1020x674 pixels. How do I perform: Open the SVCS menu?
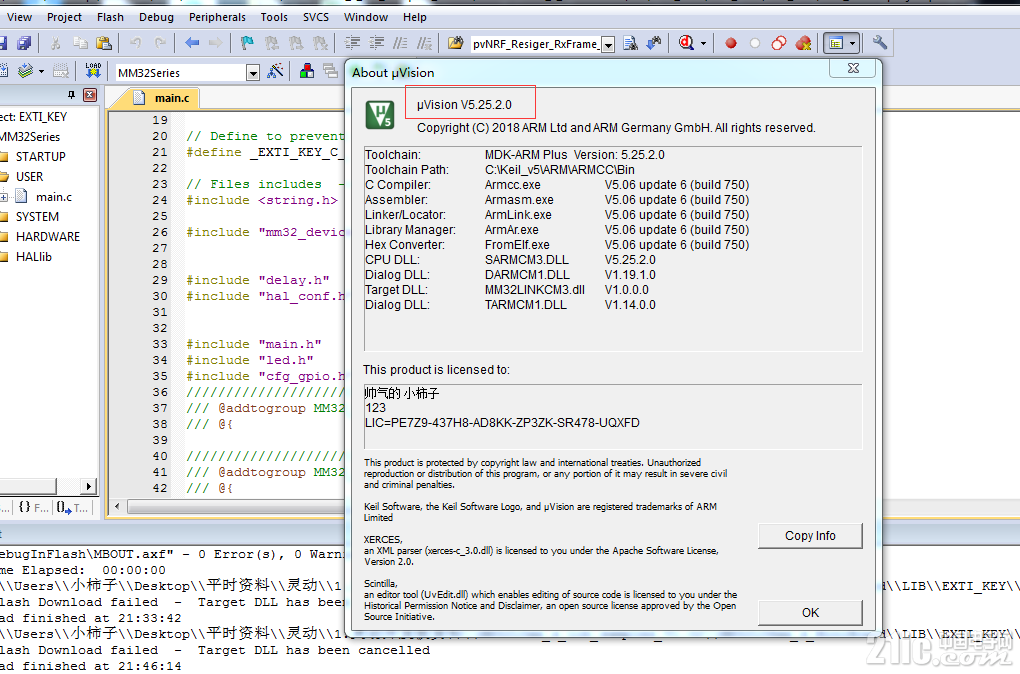pos(315,17)
